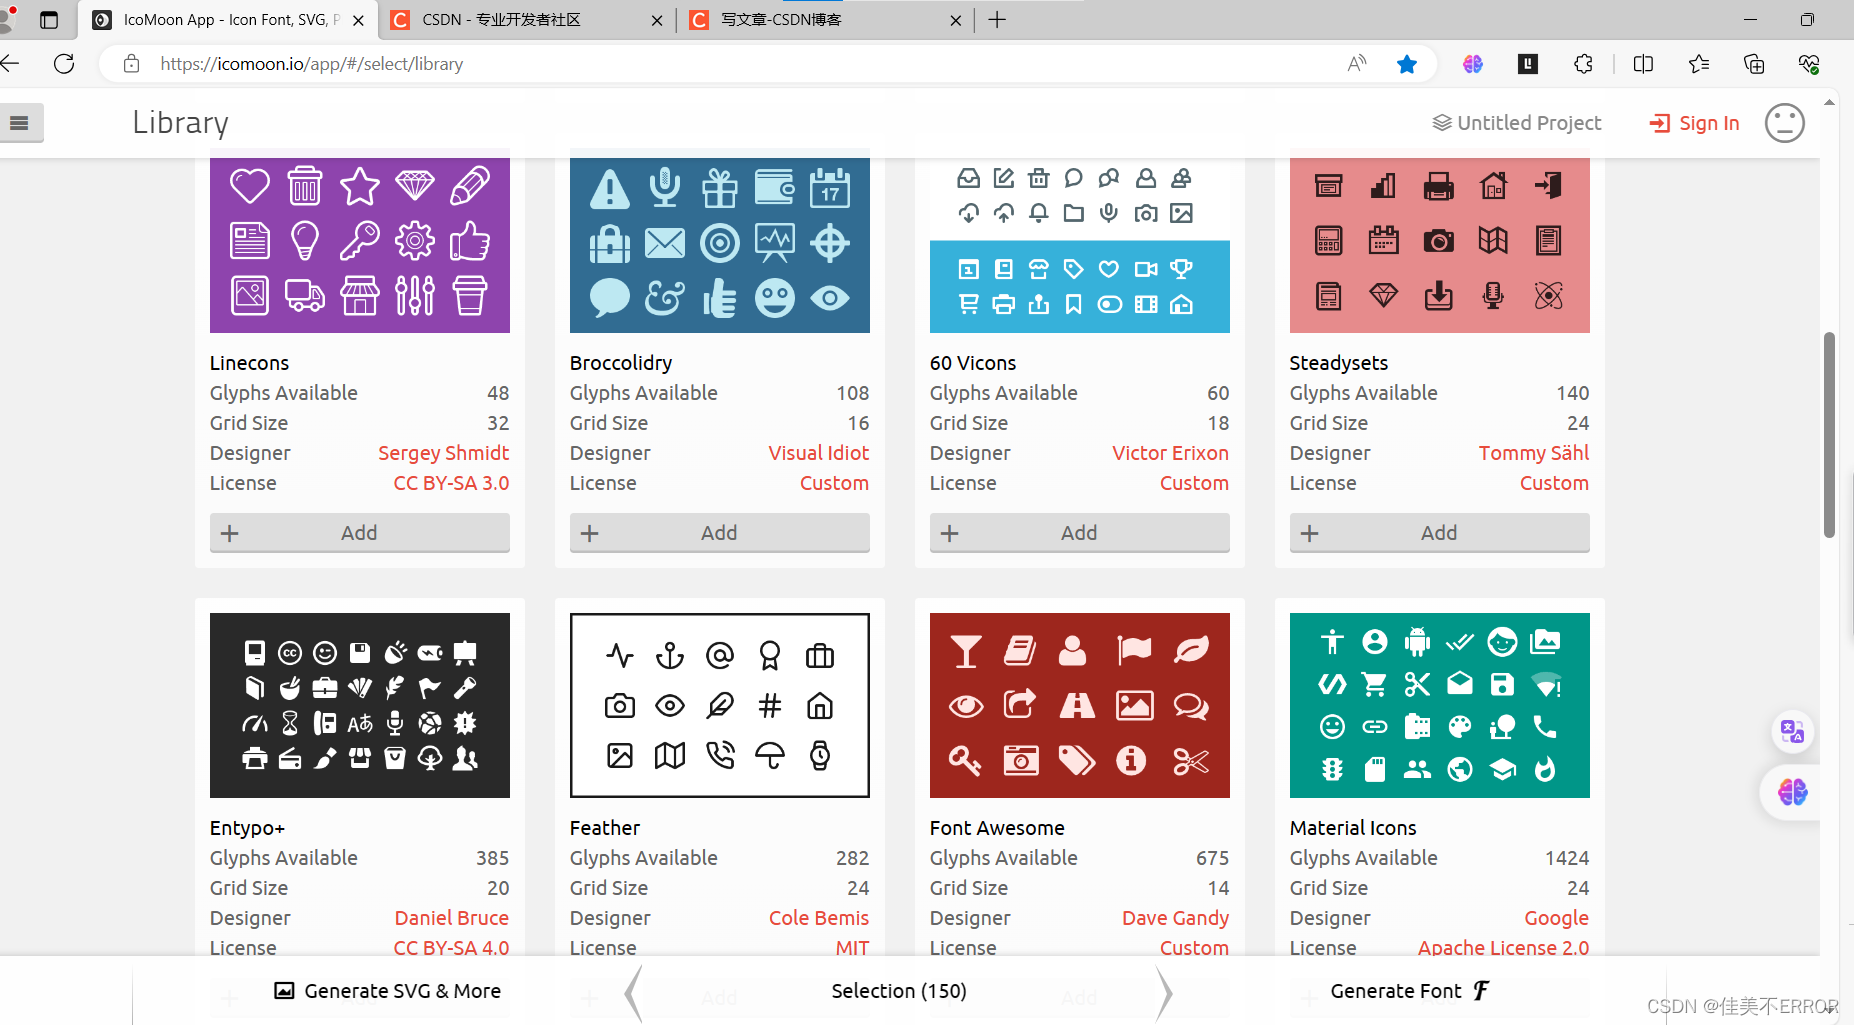This screenshot has width=1854, height=1025.
Task: Select the home glyph in Feather
Action: pos(820,706)
